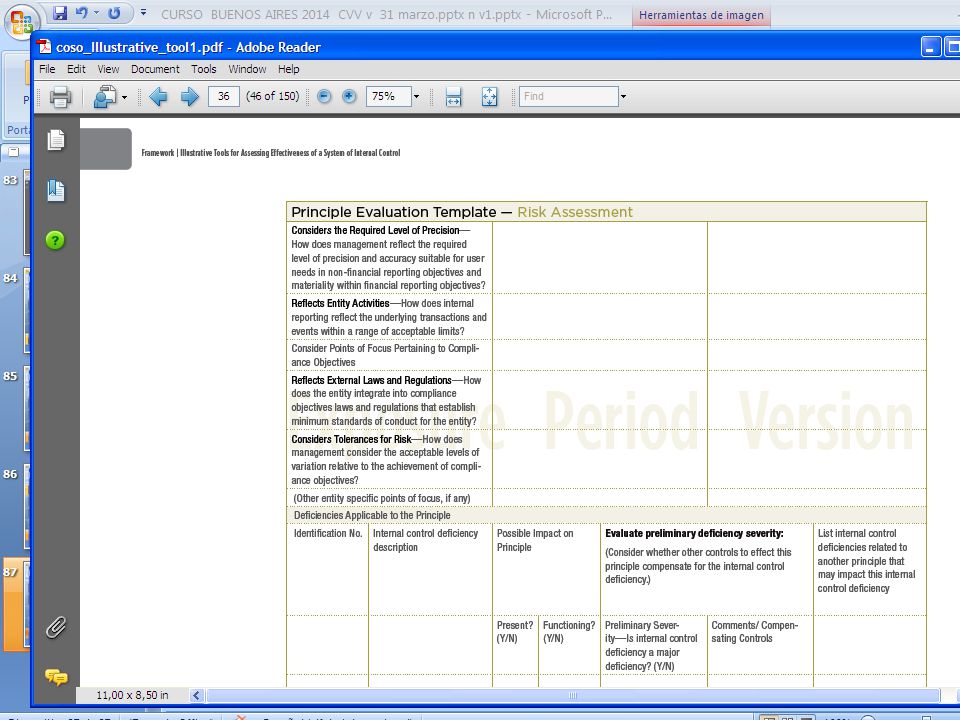Open the Bookmarks panel icon

click(x=56, y=190)
